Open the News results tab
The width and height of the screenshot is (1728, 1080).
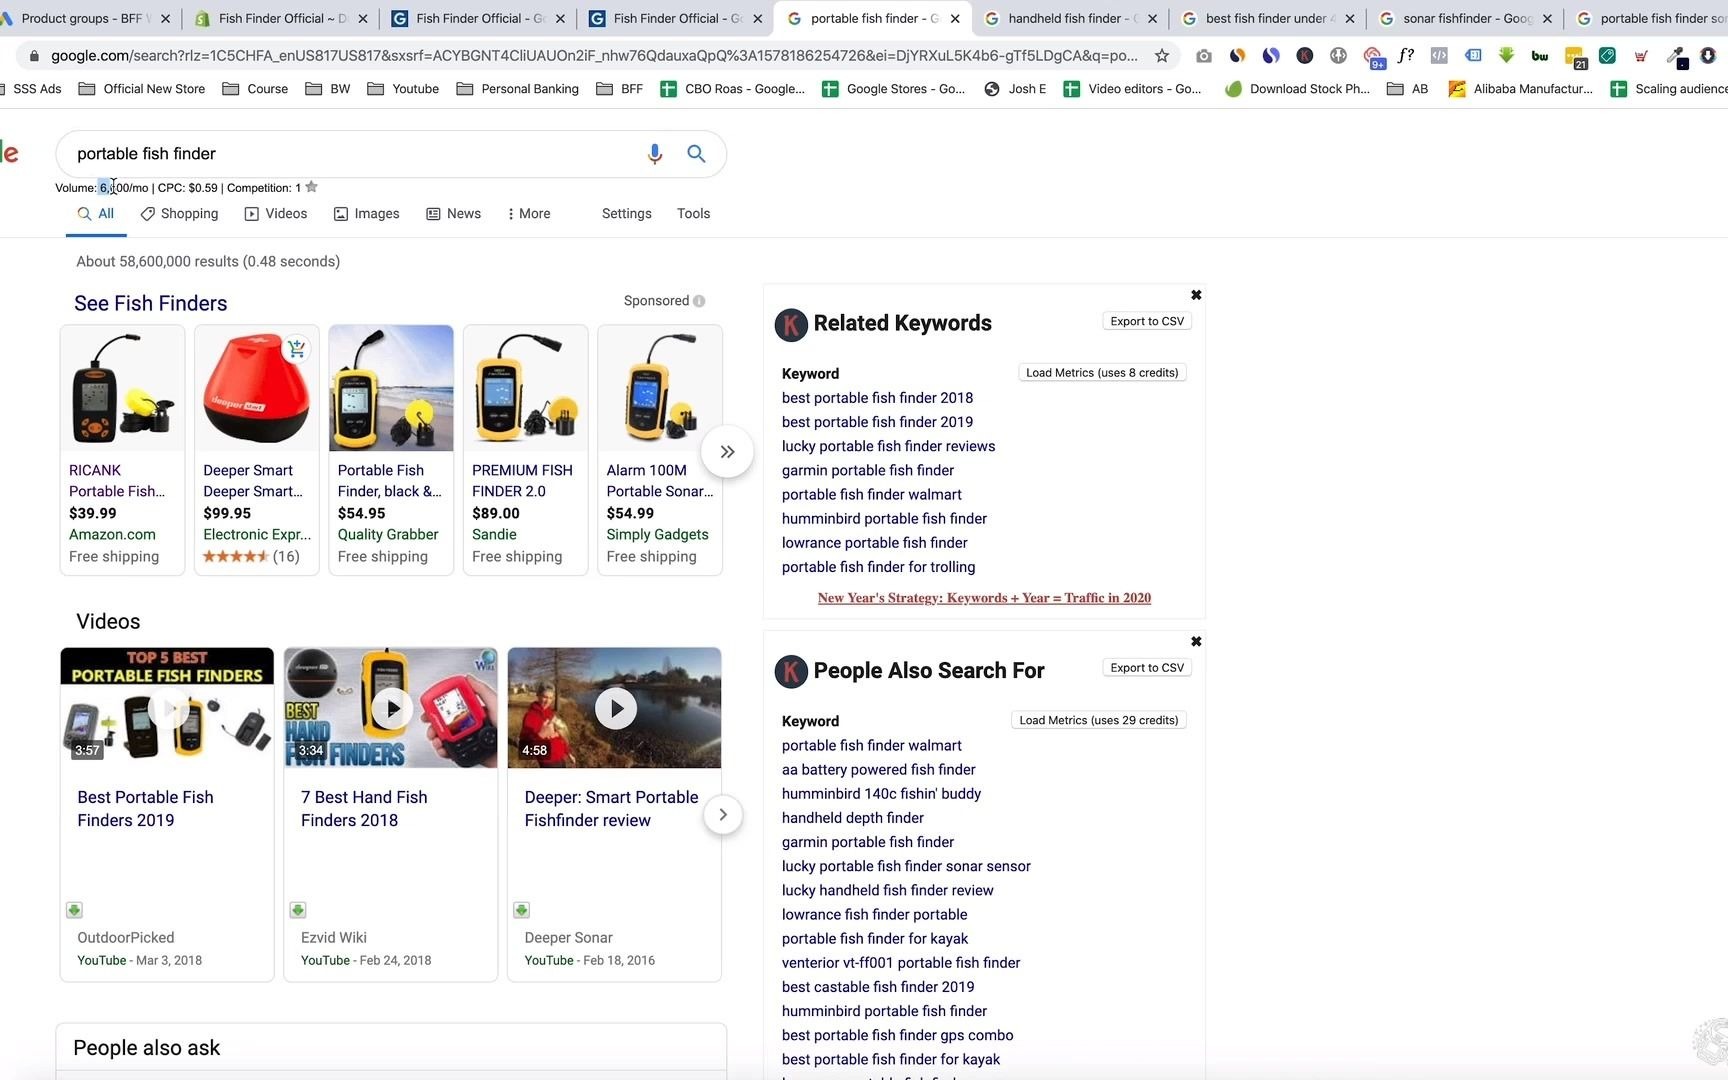(453, 214)
